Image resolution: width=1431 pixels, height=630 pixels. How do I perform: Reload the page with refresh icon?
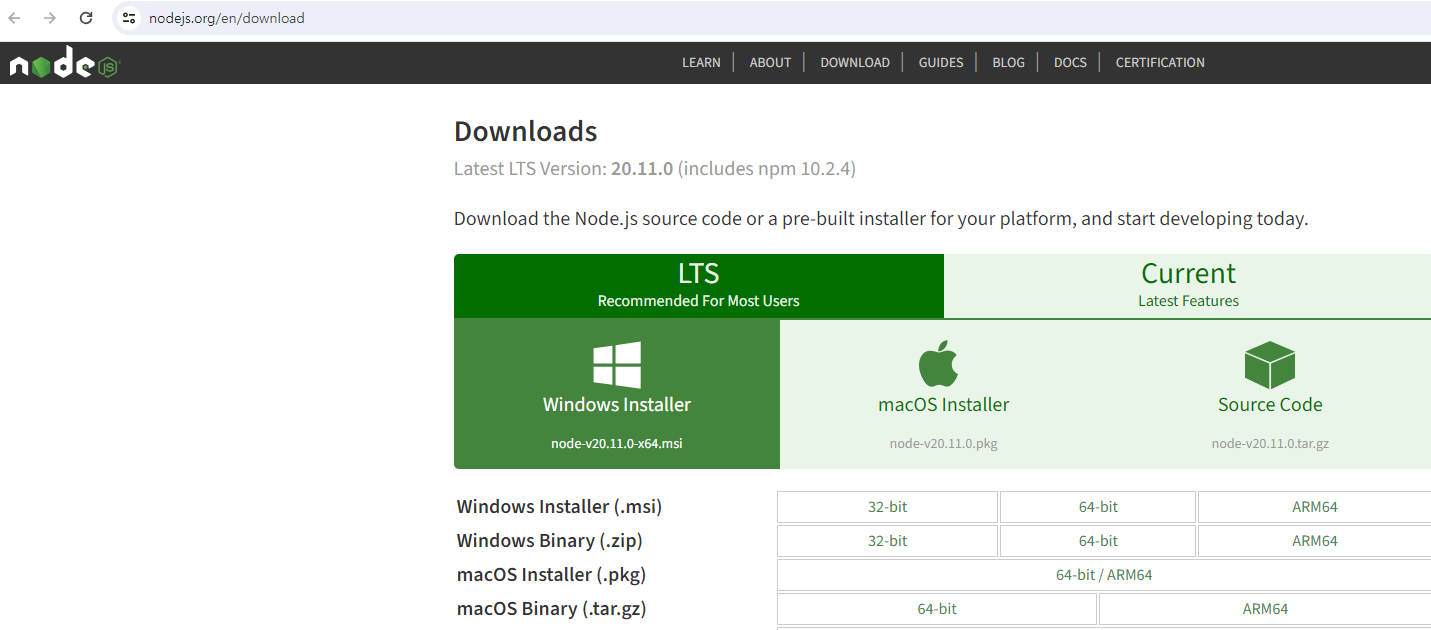(x=86, y=18)
